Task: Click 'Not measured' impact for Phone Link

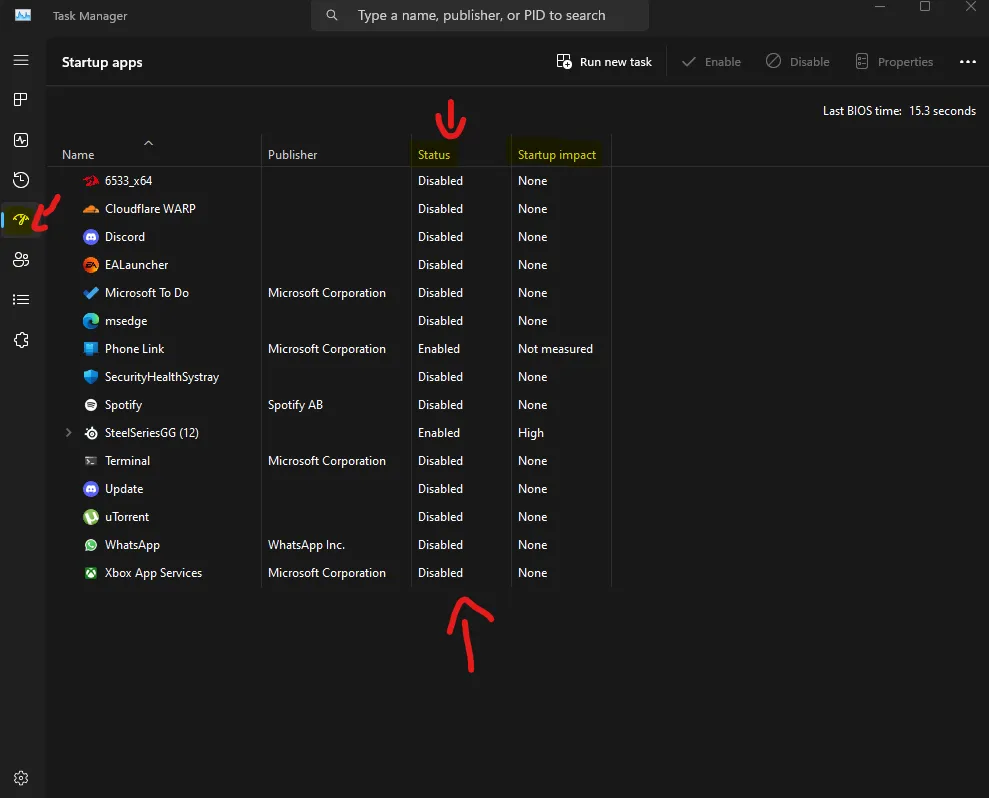Action: [x=555, y=349]
